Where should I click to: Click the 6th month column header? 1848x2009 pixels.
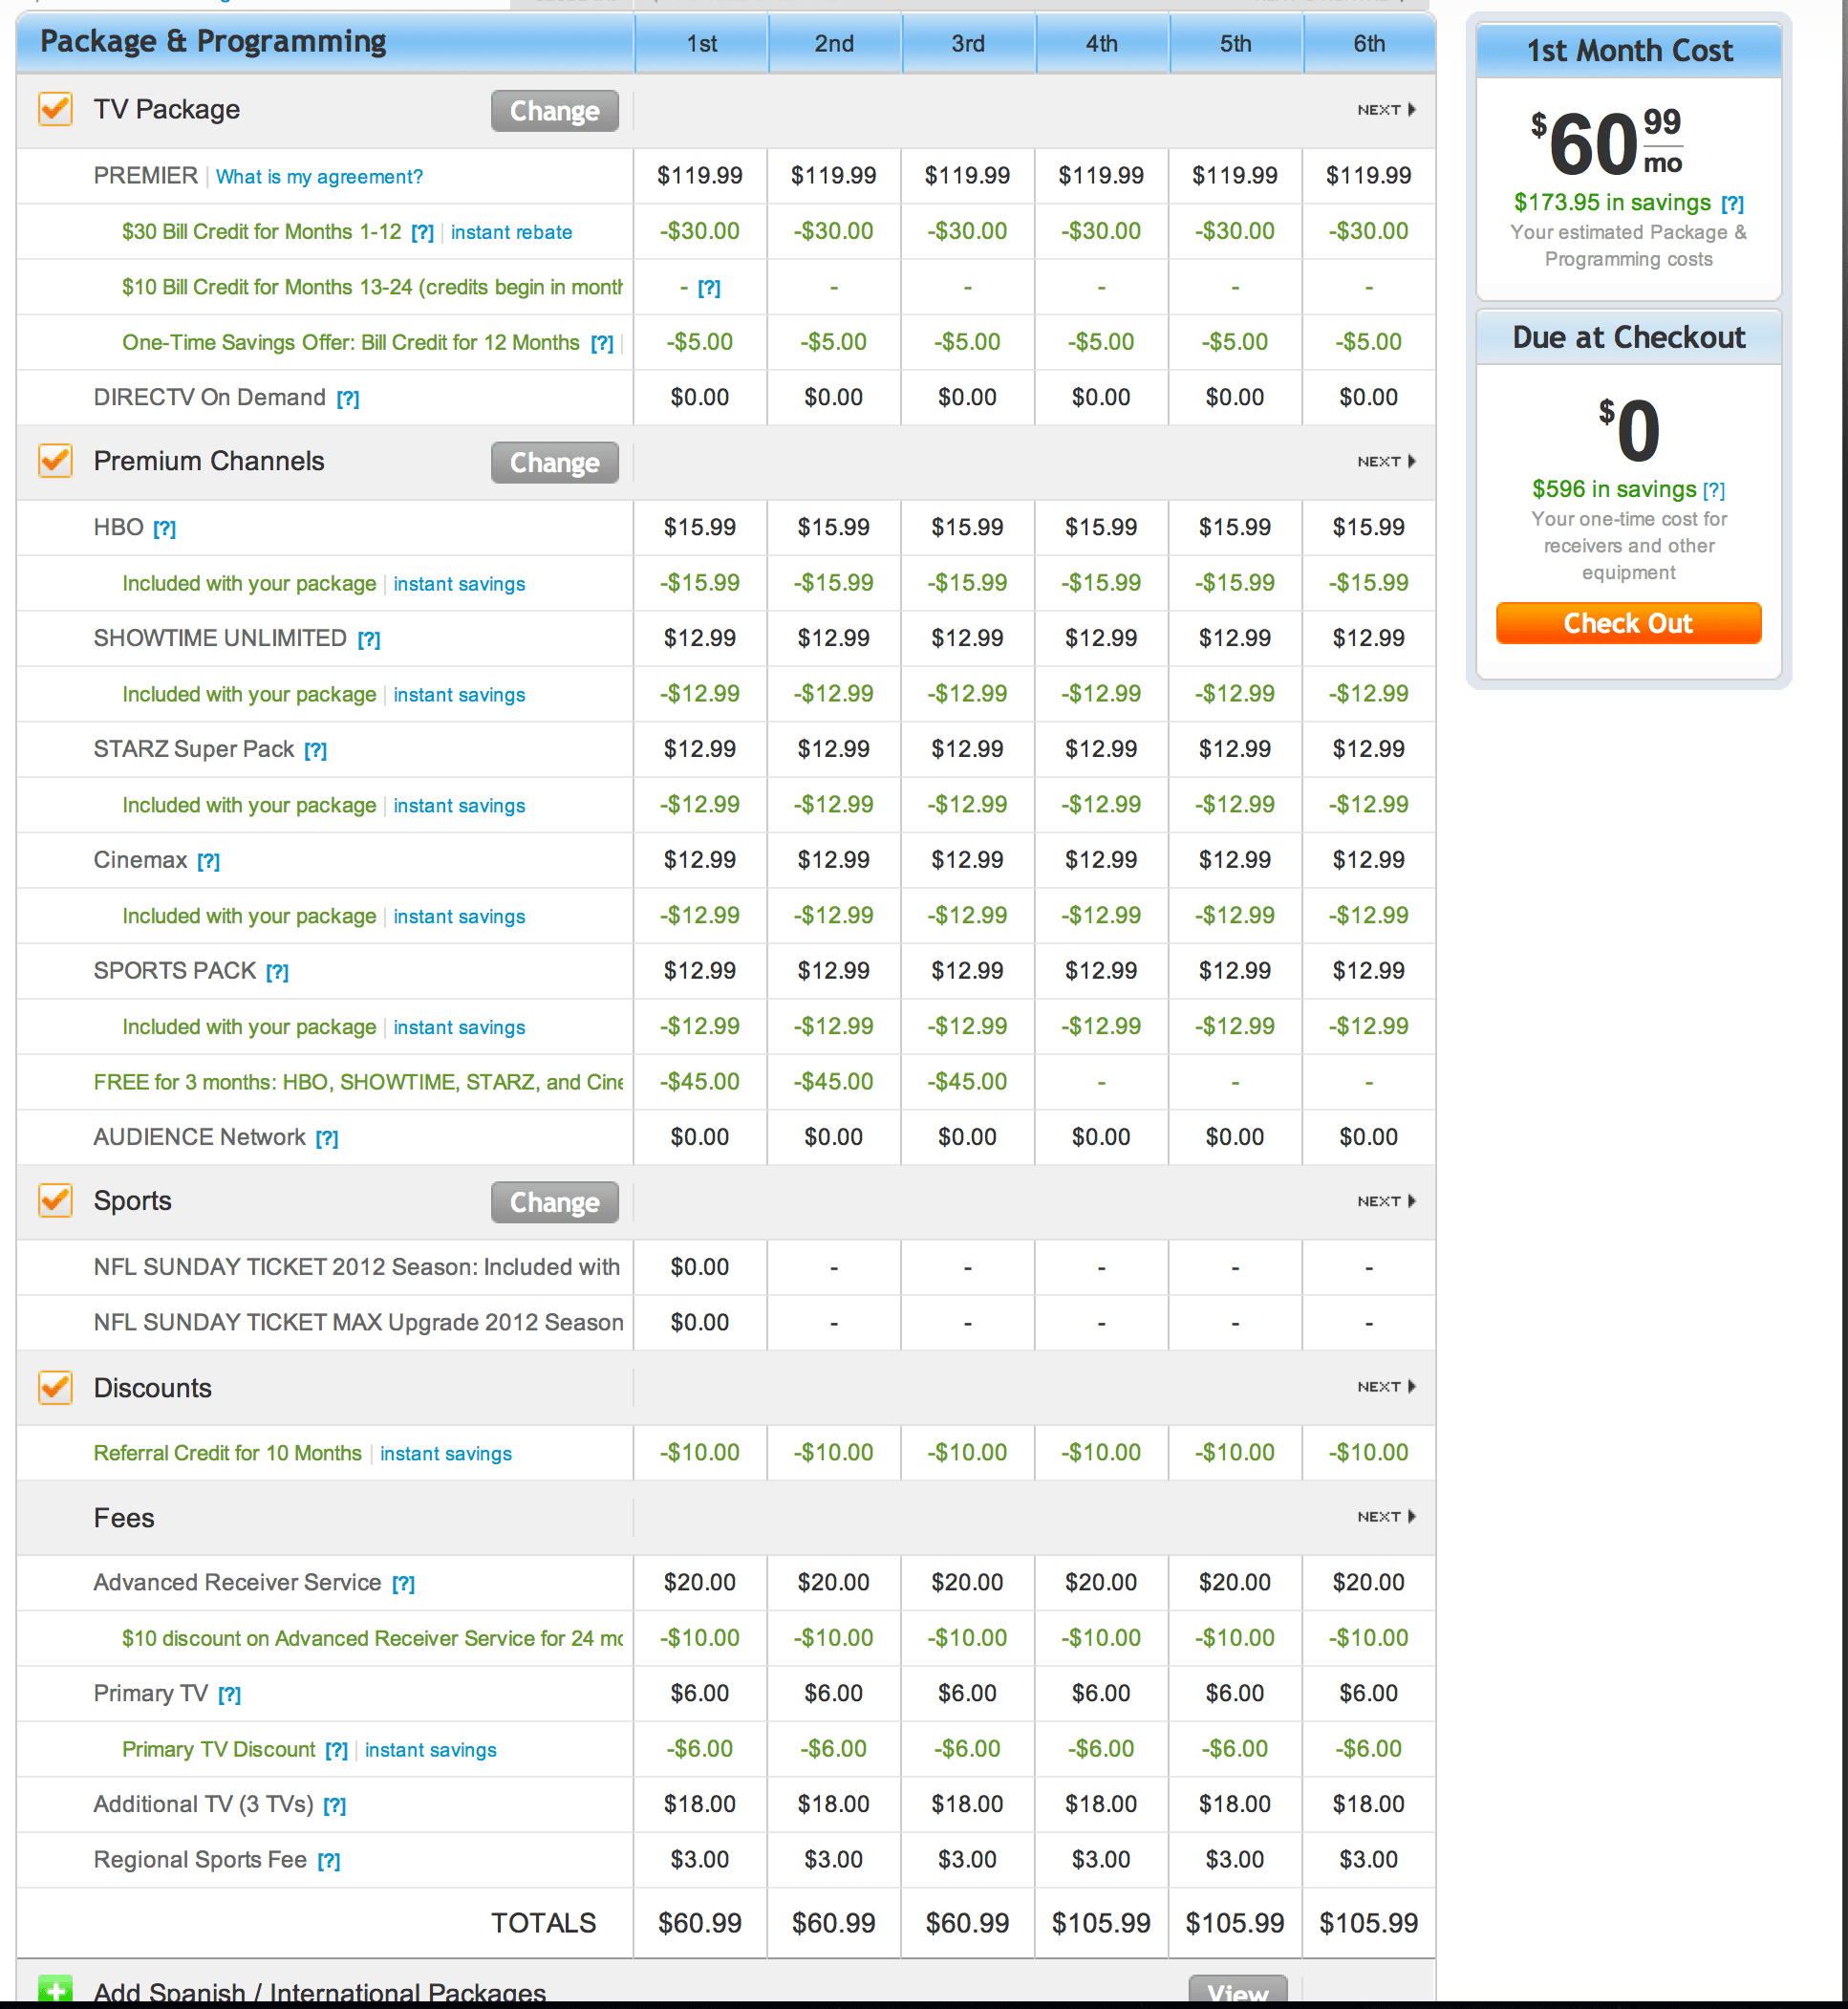[x=1369, y=44]
